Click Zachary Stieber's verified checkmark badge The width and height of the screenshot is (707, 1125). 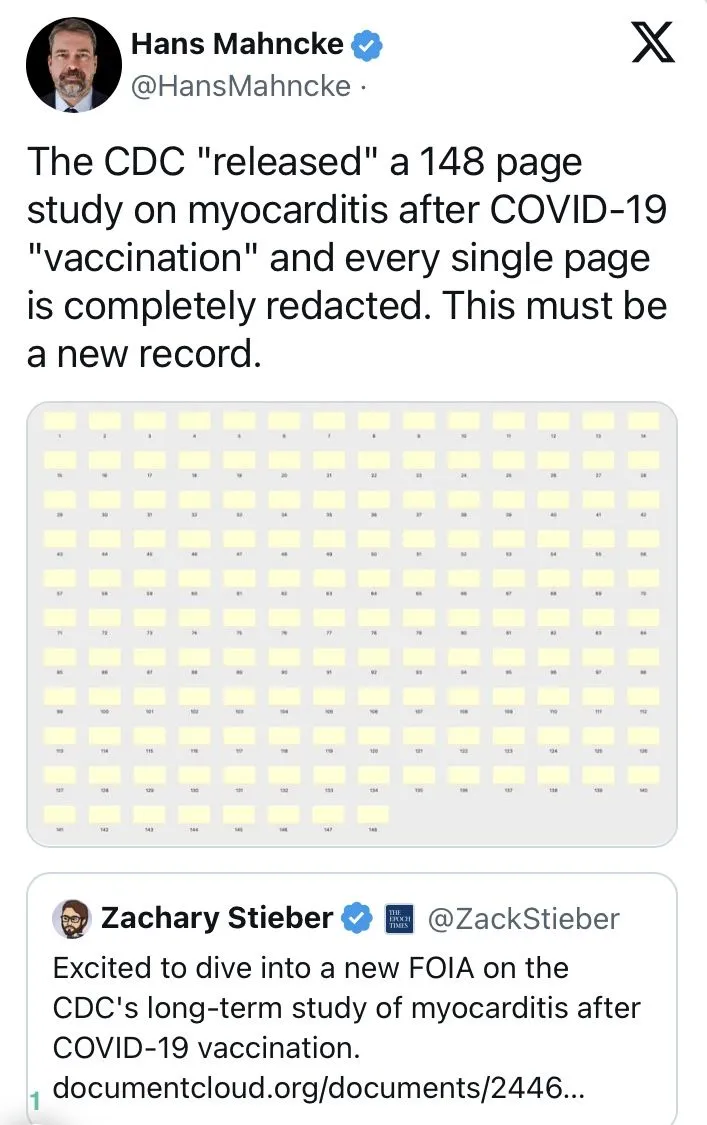click(x=357, y=918)
